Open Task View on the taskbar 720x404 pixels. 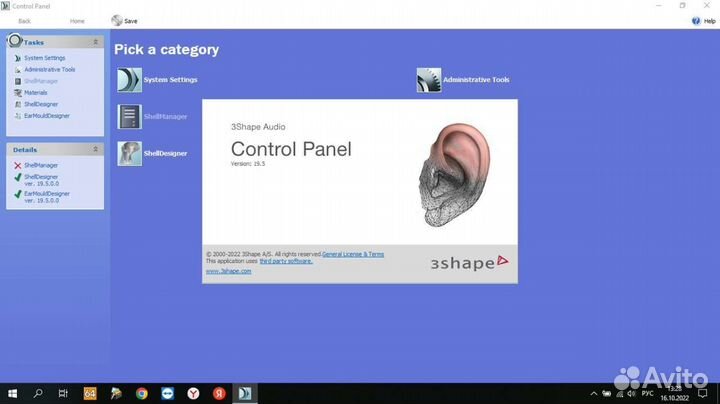point(63,393)
